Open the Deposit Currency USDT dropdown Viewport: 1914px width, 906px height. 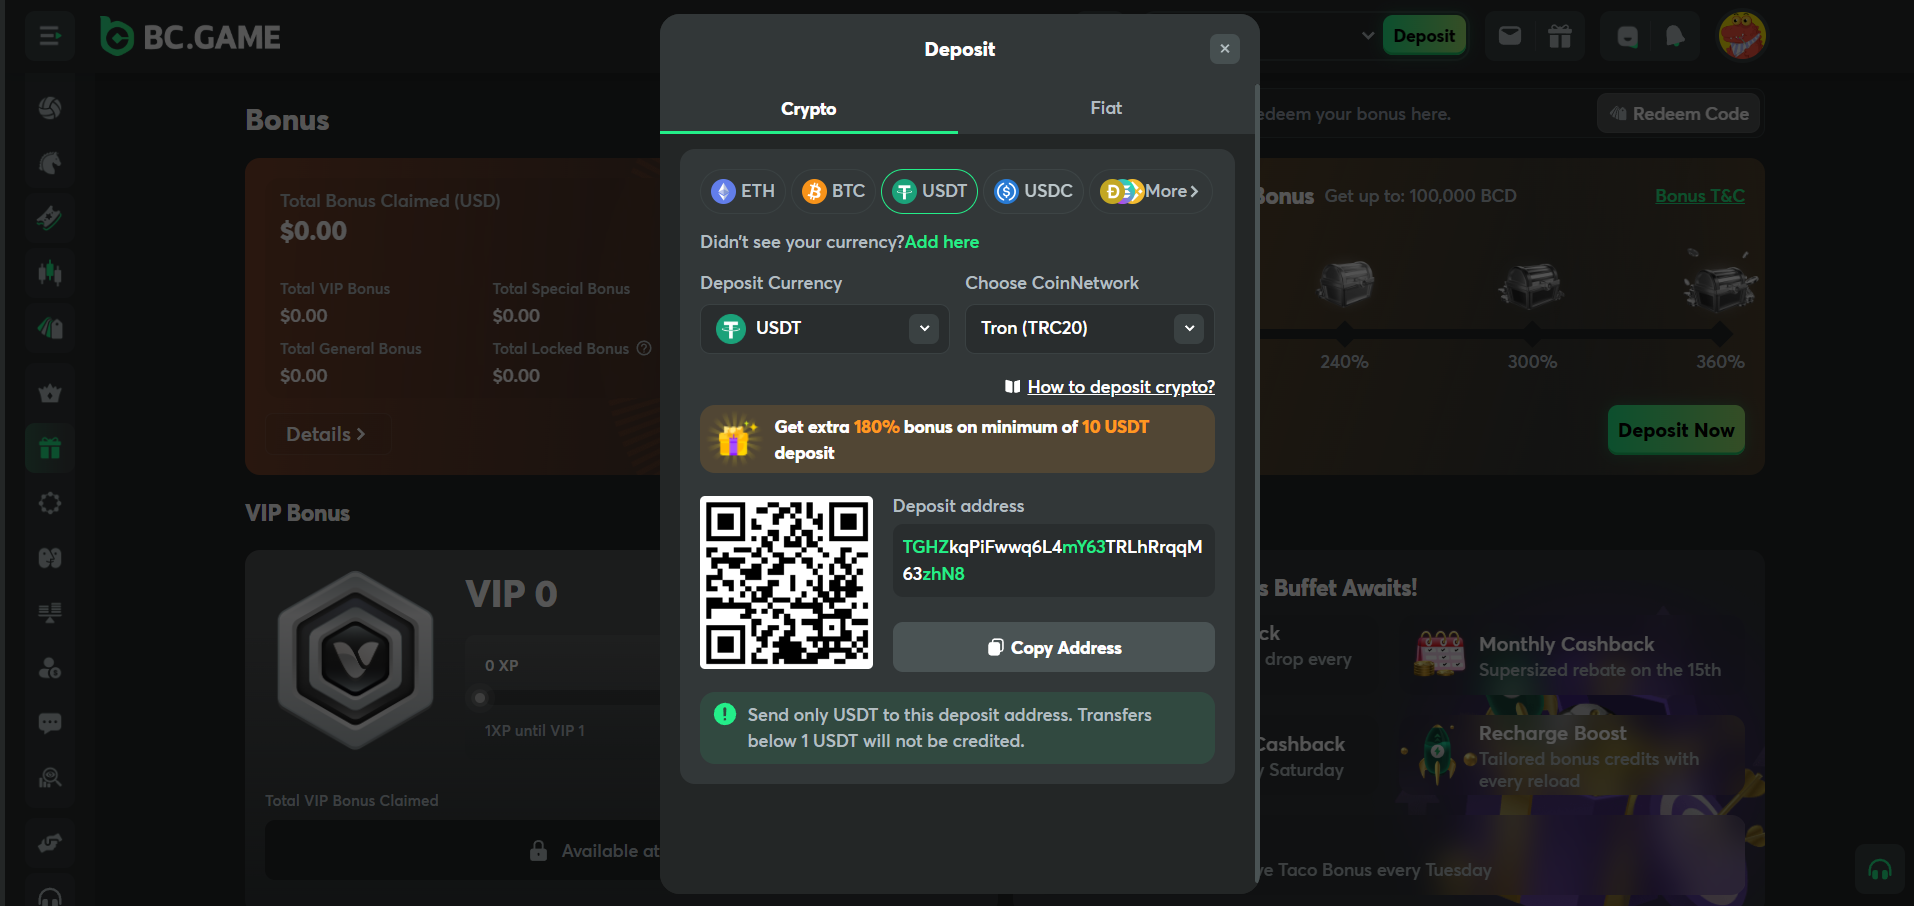825,328
